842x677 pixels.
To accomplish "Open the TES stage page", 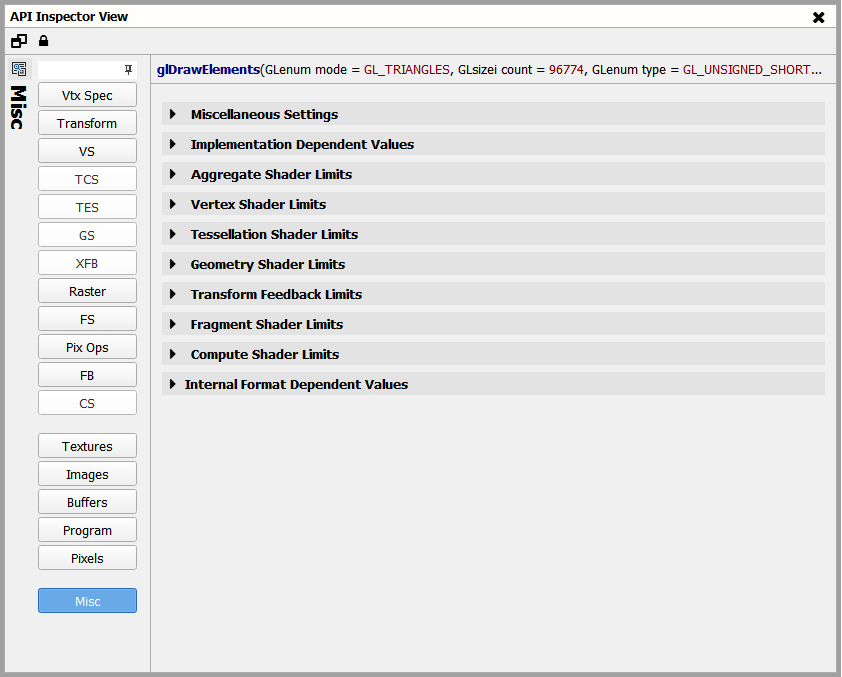I will coord(87,207).
